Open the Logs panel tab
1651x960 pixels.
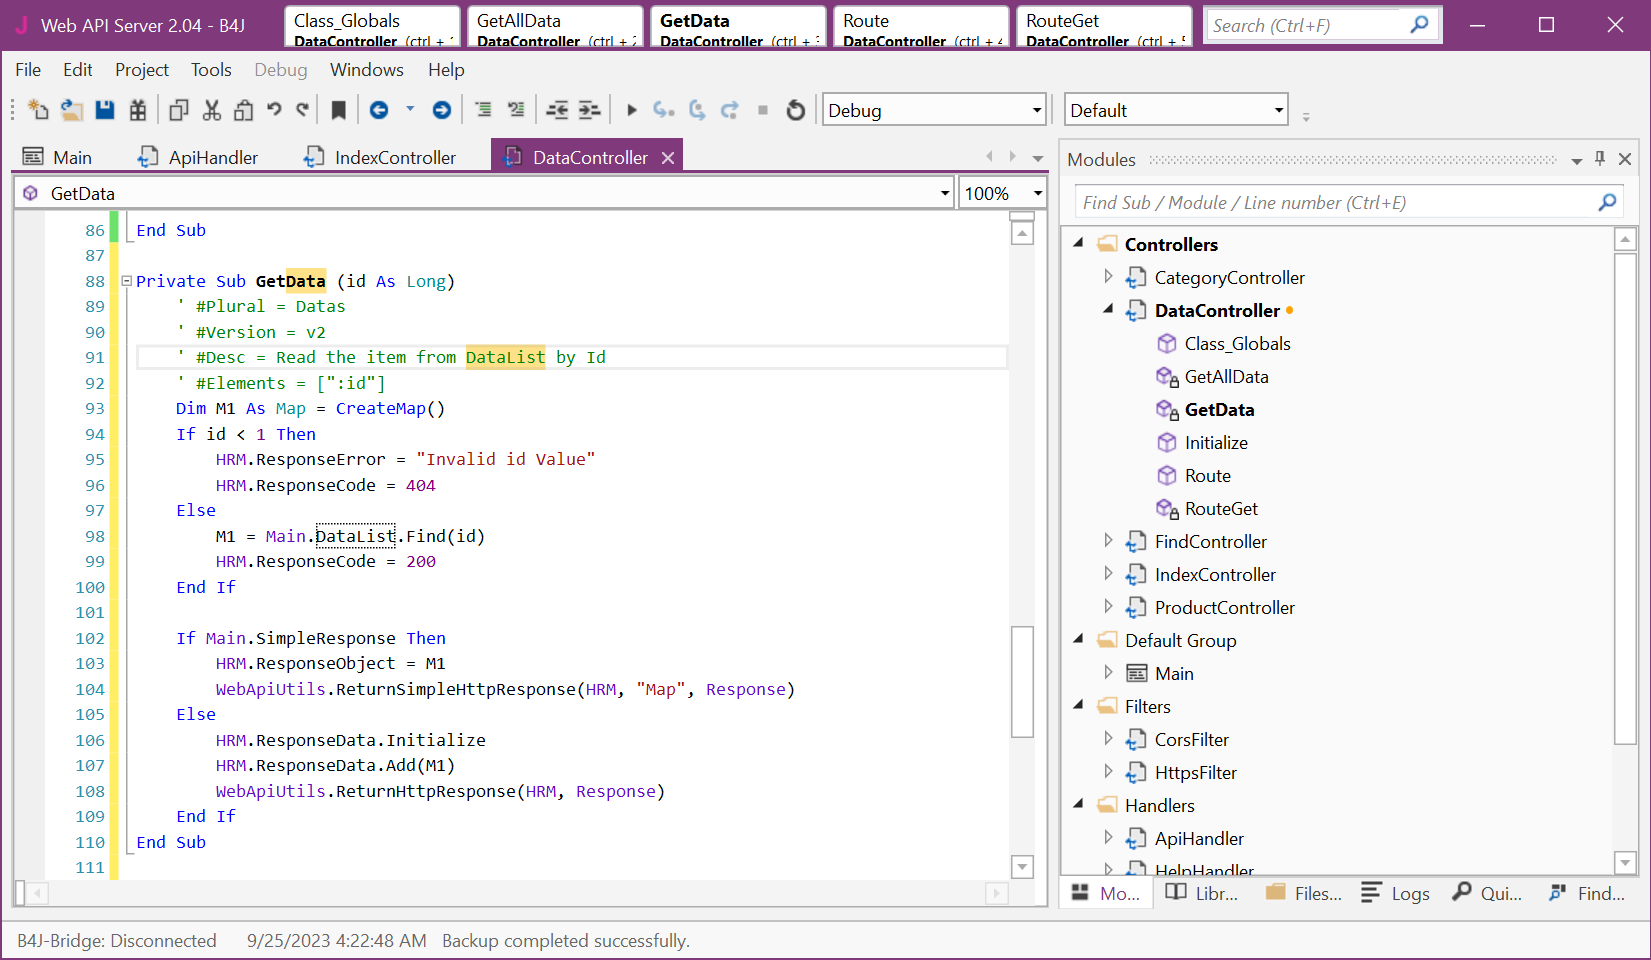(1396, 893)
